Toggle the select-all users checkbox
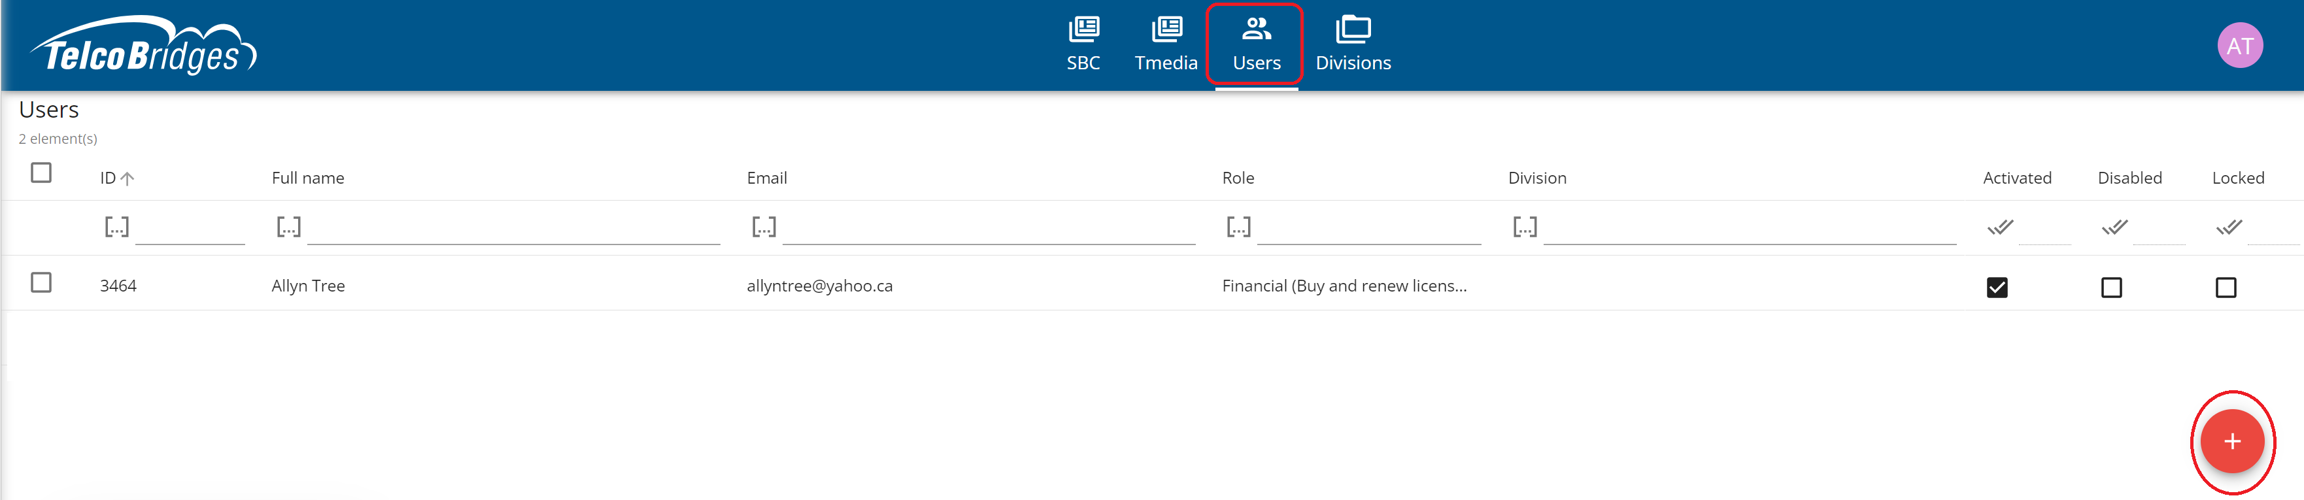 [41, 173]
